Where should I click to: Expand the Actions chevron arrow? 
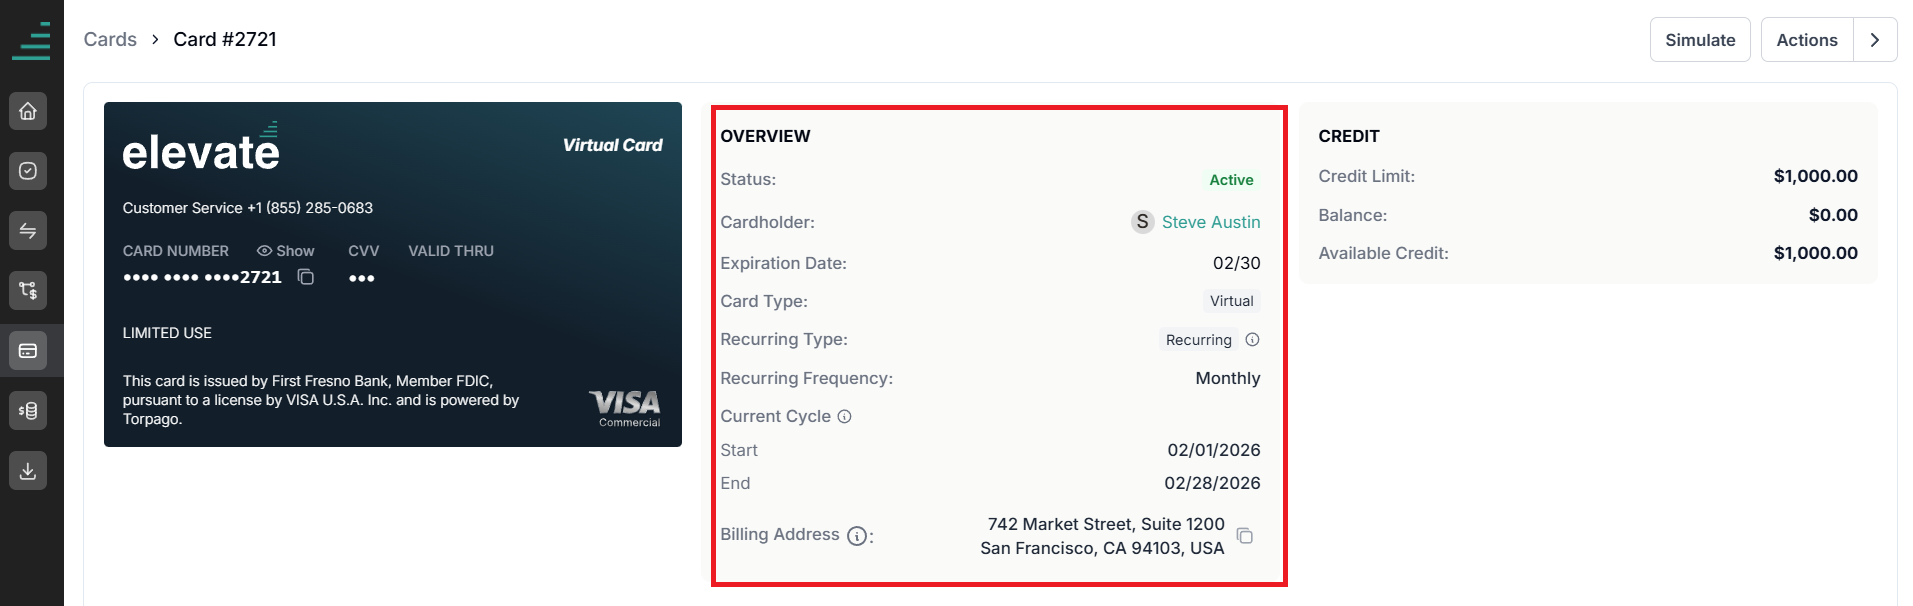(x=1875, y=40)
